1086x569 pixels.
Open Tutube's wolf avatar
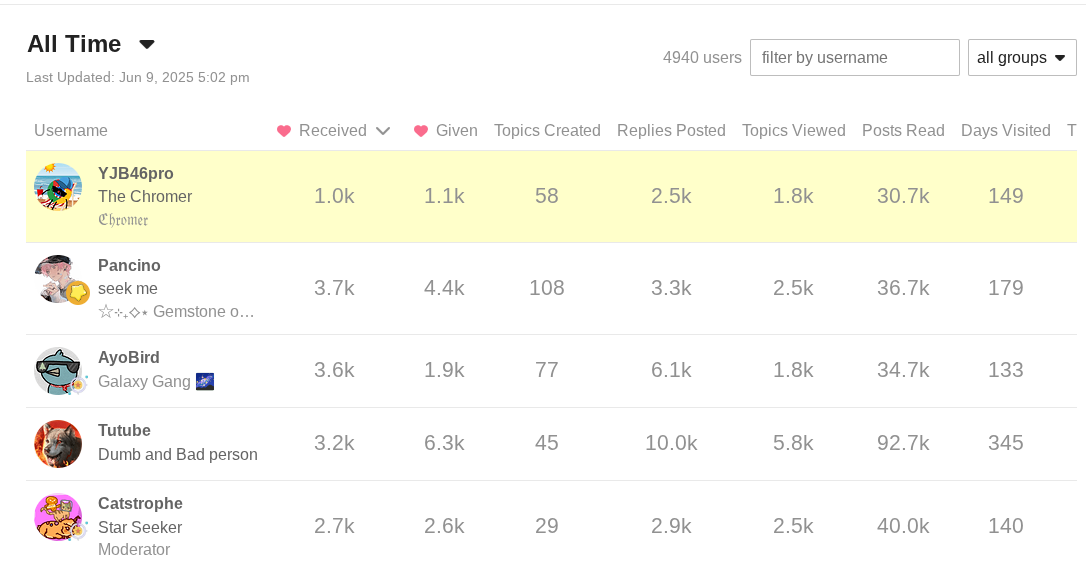tap(58, 444)
